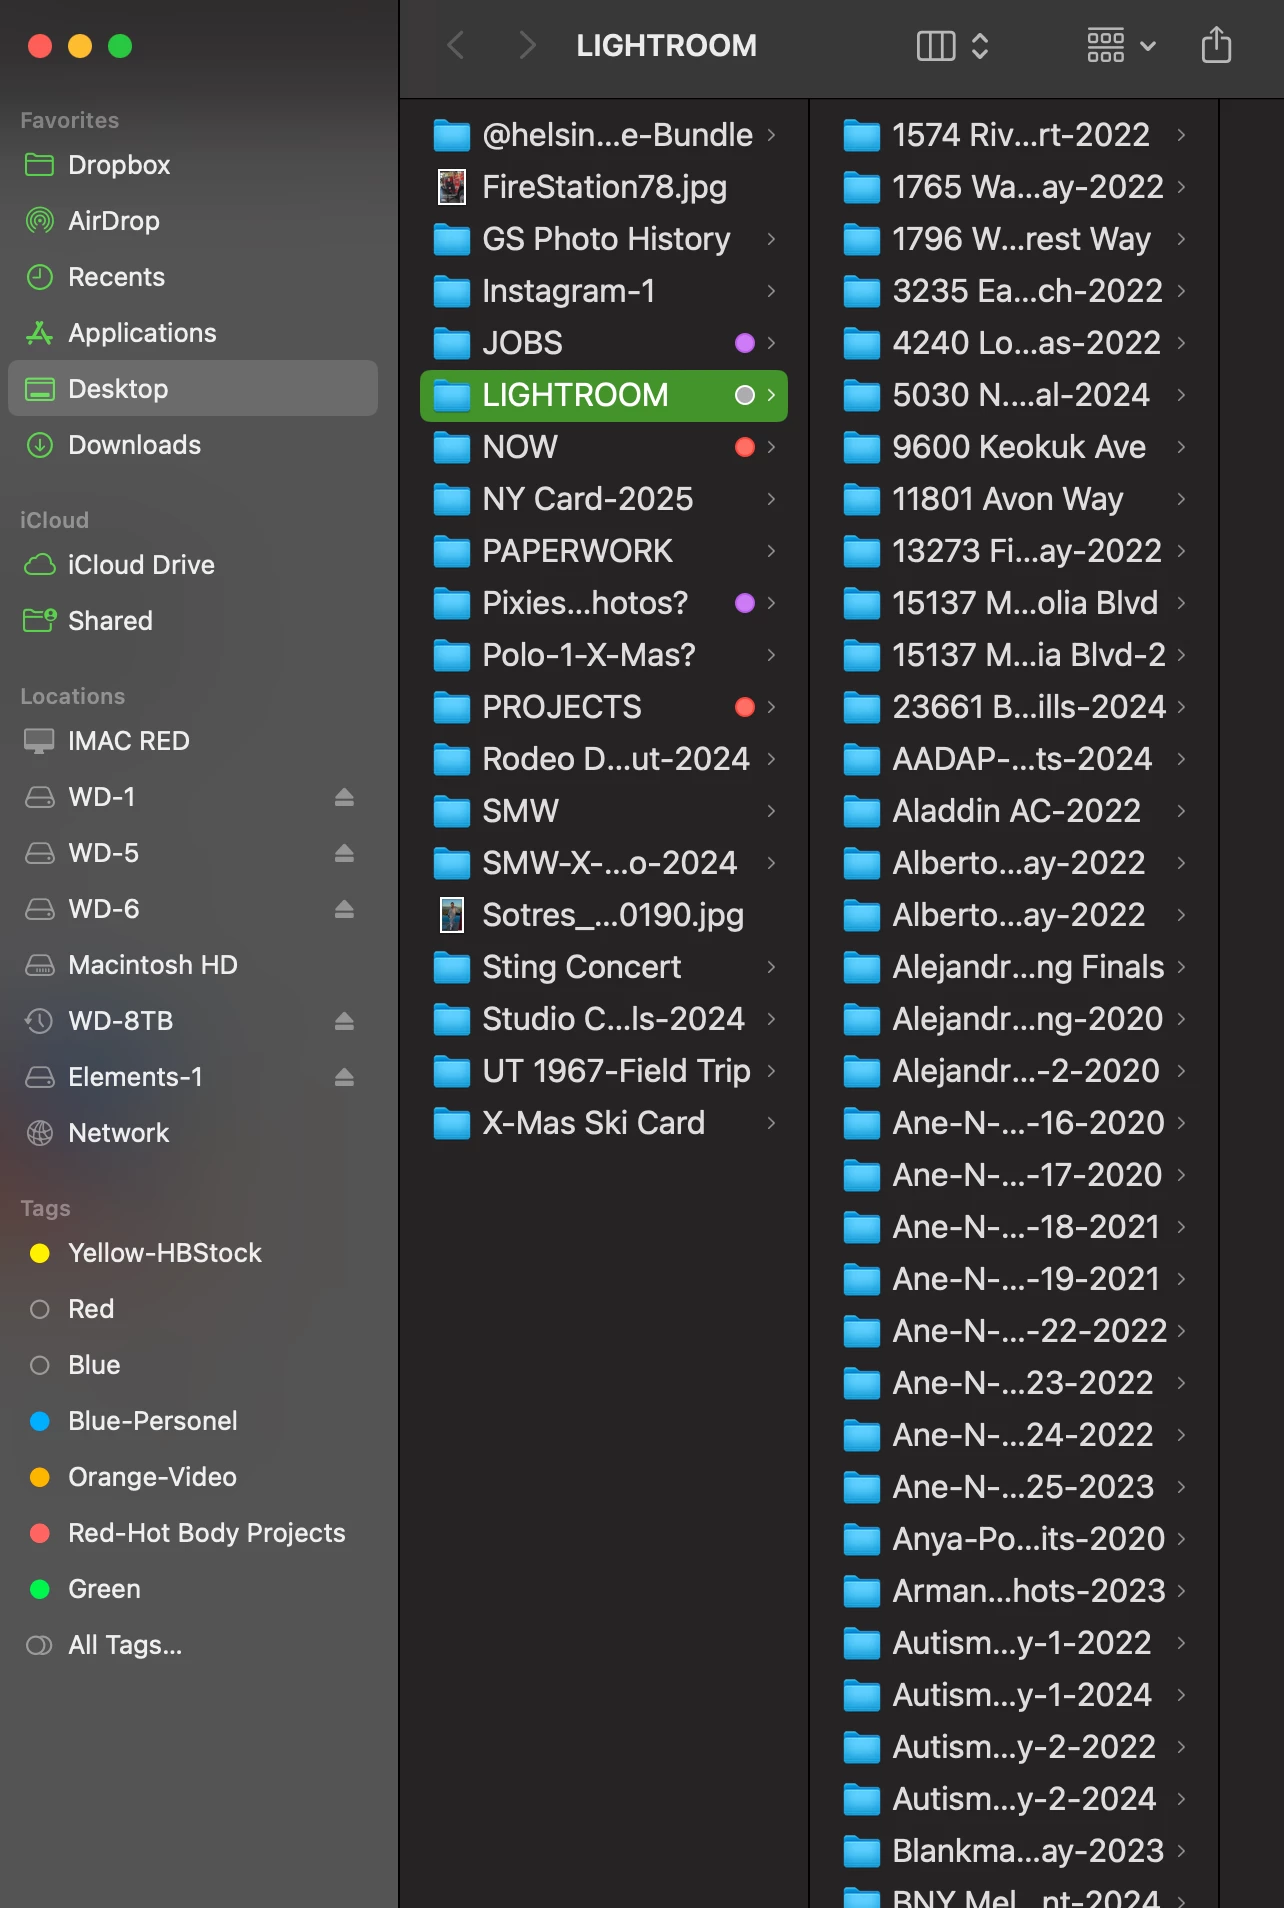Expand the PAPERWORK folder chevron
Viewport: 1284px width, 1908px height.
(x=771, y=551)
